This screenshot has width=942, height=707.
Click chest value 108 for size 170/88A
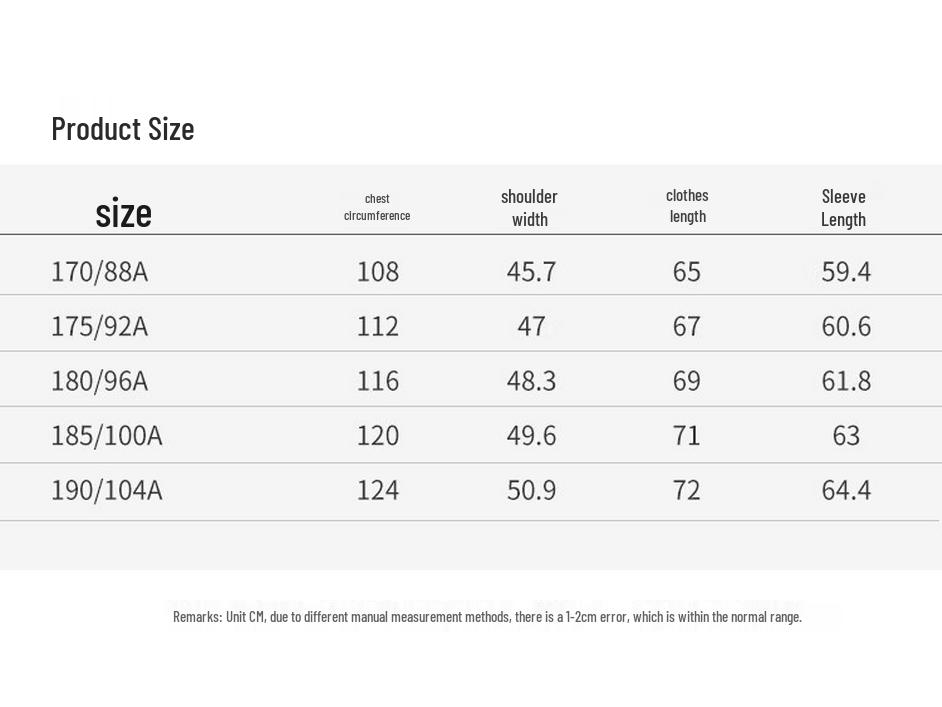378,271
